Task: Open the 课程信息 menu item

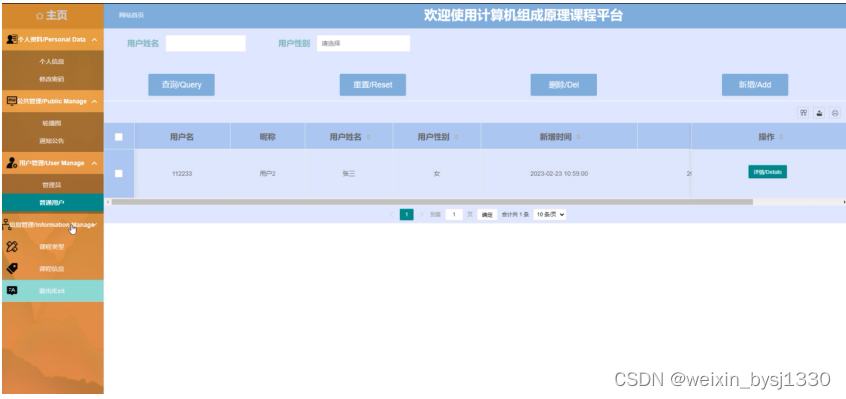Action: [52, 269]
